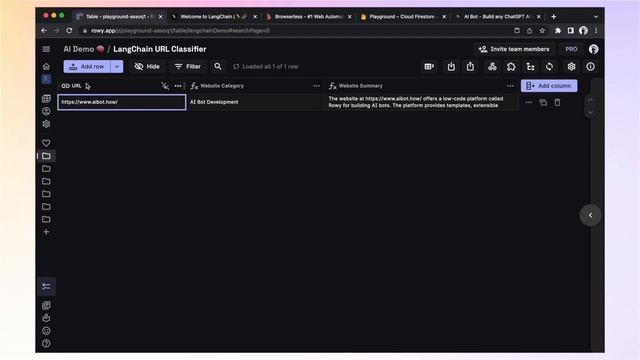Screen dimensions: 640x360
Task: Open the webhooks icon in table toolbar
Action: tap(492, 67)
